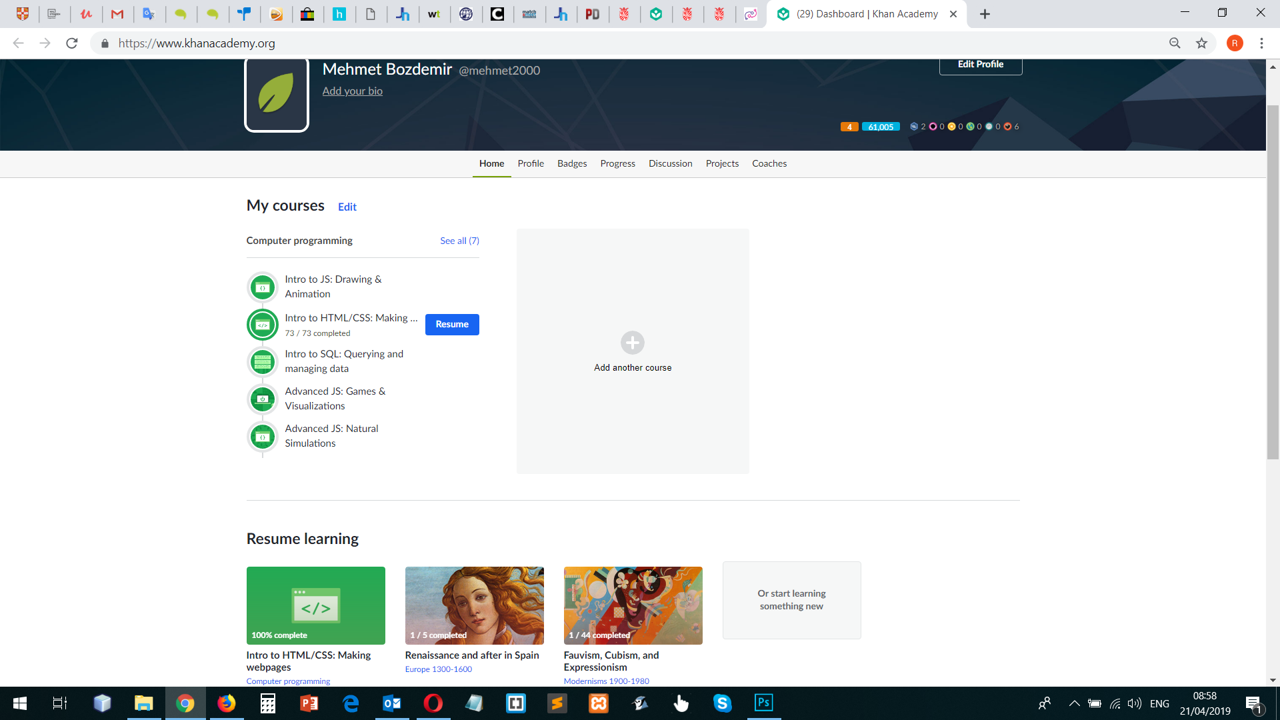Click the plus icon to add another course

(632, 342)
